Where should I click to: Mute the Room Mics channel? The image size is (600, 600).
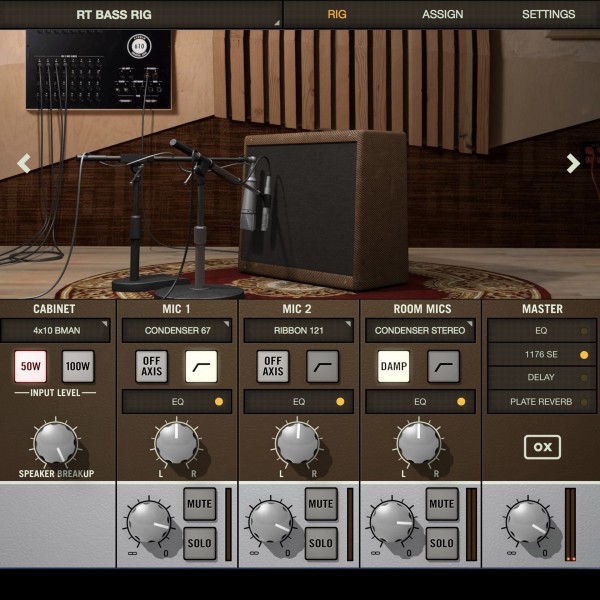(x=442, y=504)
